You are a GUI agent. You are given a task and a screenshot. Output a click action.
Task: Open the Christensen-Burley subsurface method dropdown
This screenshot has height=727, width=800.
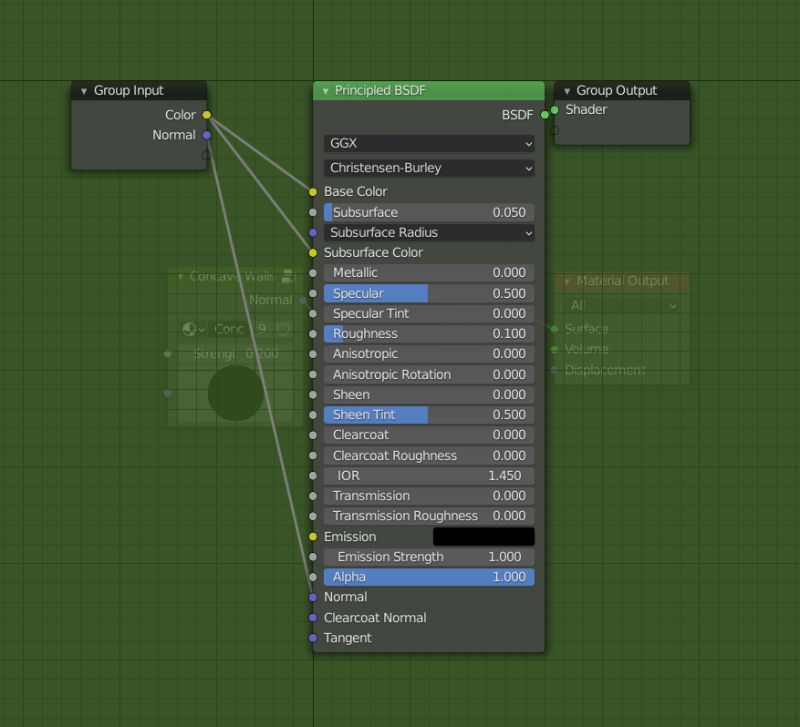pyautogui.click(x=428, y=167)
